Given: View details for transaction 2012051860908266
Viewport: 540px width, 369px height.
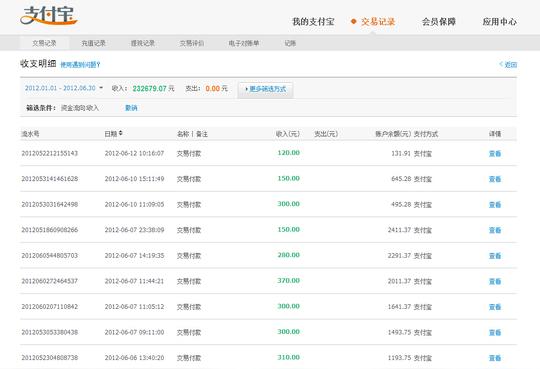Looking at the screenshot, I should (495, 230).
